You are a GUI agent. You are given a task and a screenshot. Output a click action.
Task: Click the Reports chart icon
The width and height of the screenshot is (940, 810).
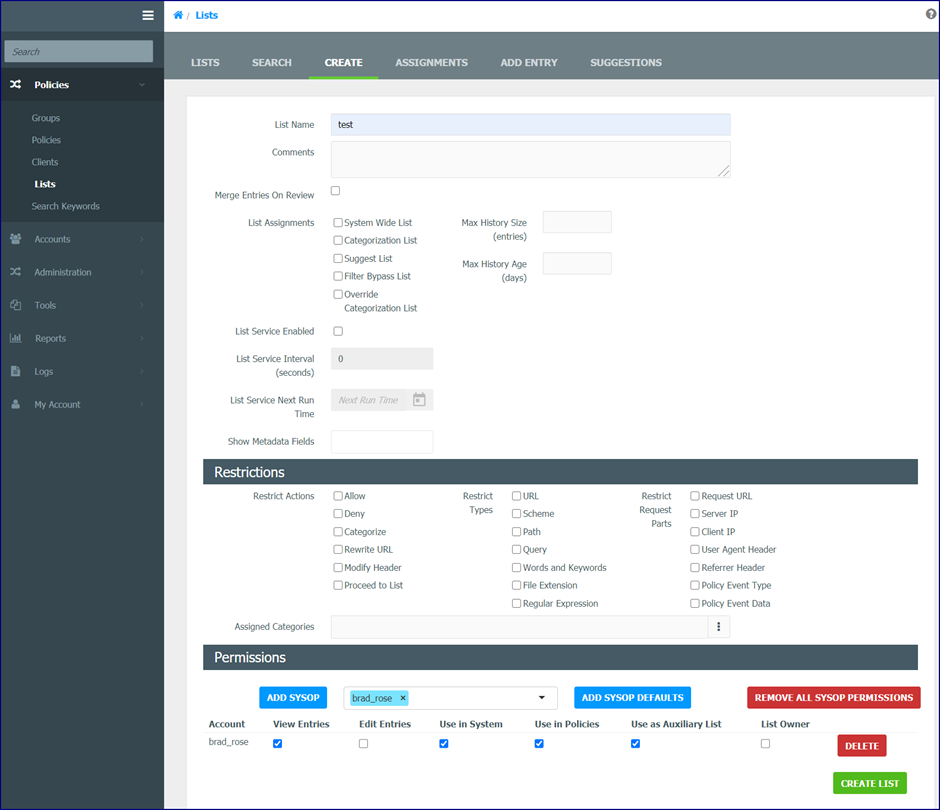[16, 338]
